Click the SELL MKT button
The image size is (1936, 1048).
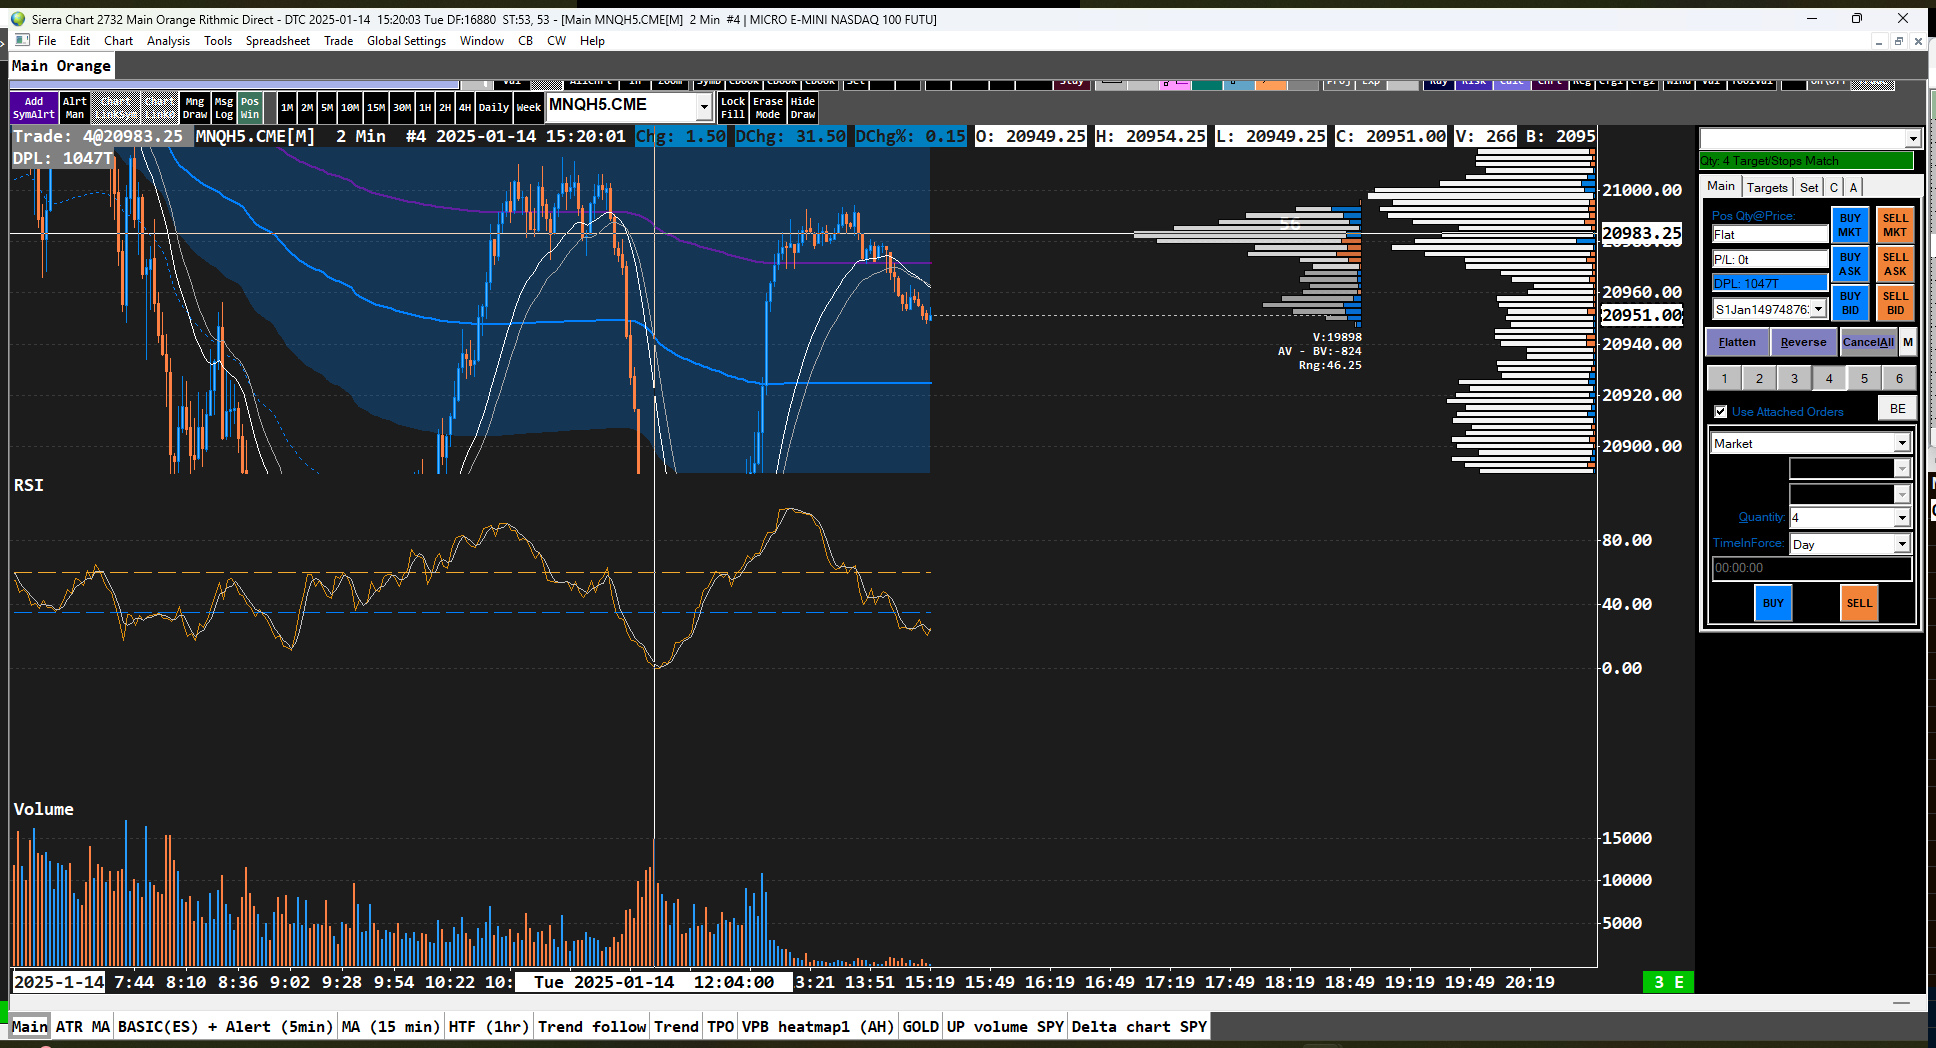click(1895, 225)
